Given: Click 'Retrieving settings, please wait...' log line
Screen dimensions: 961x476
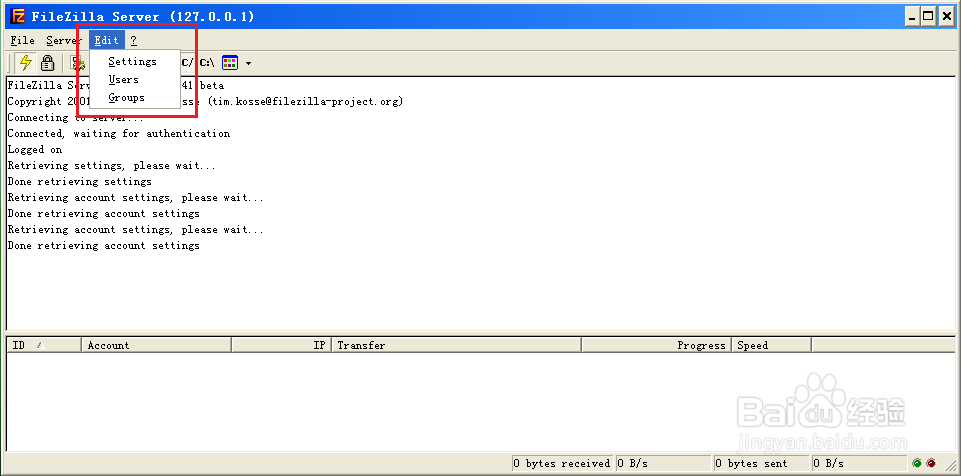Looking at the screenshot, I should click(112, 165).
